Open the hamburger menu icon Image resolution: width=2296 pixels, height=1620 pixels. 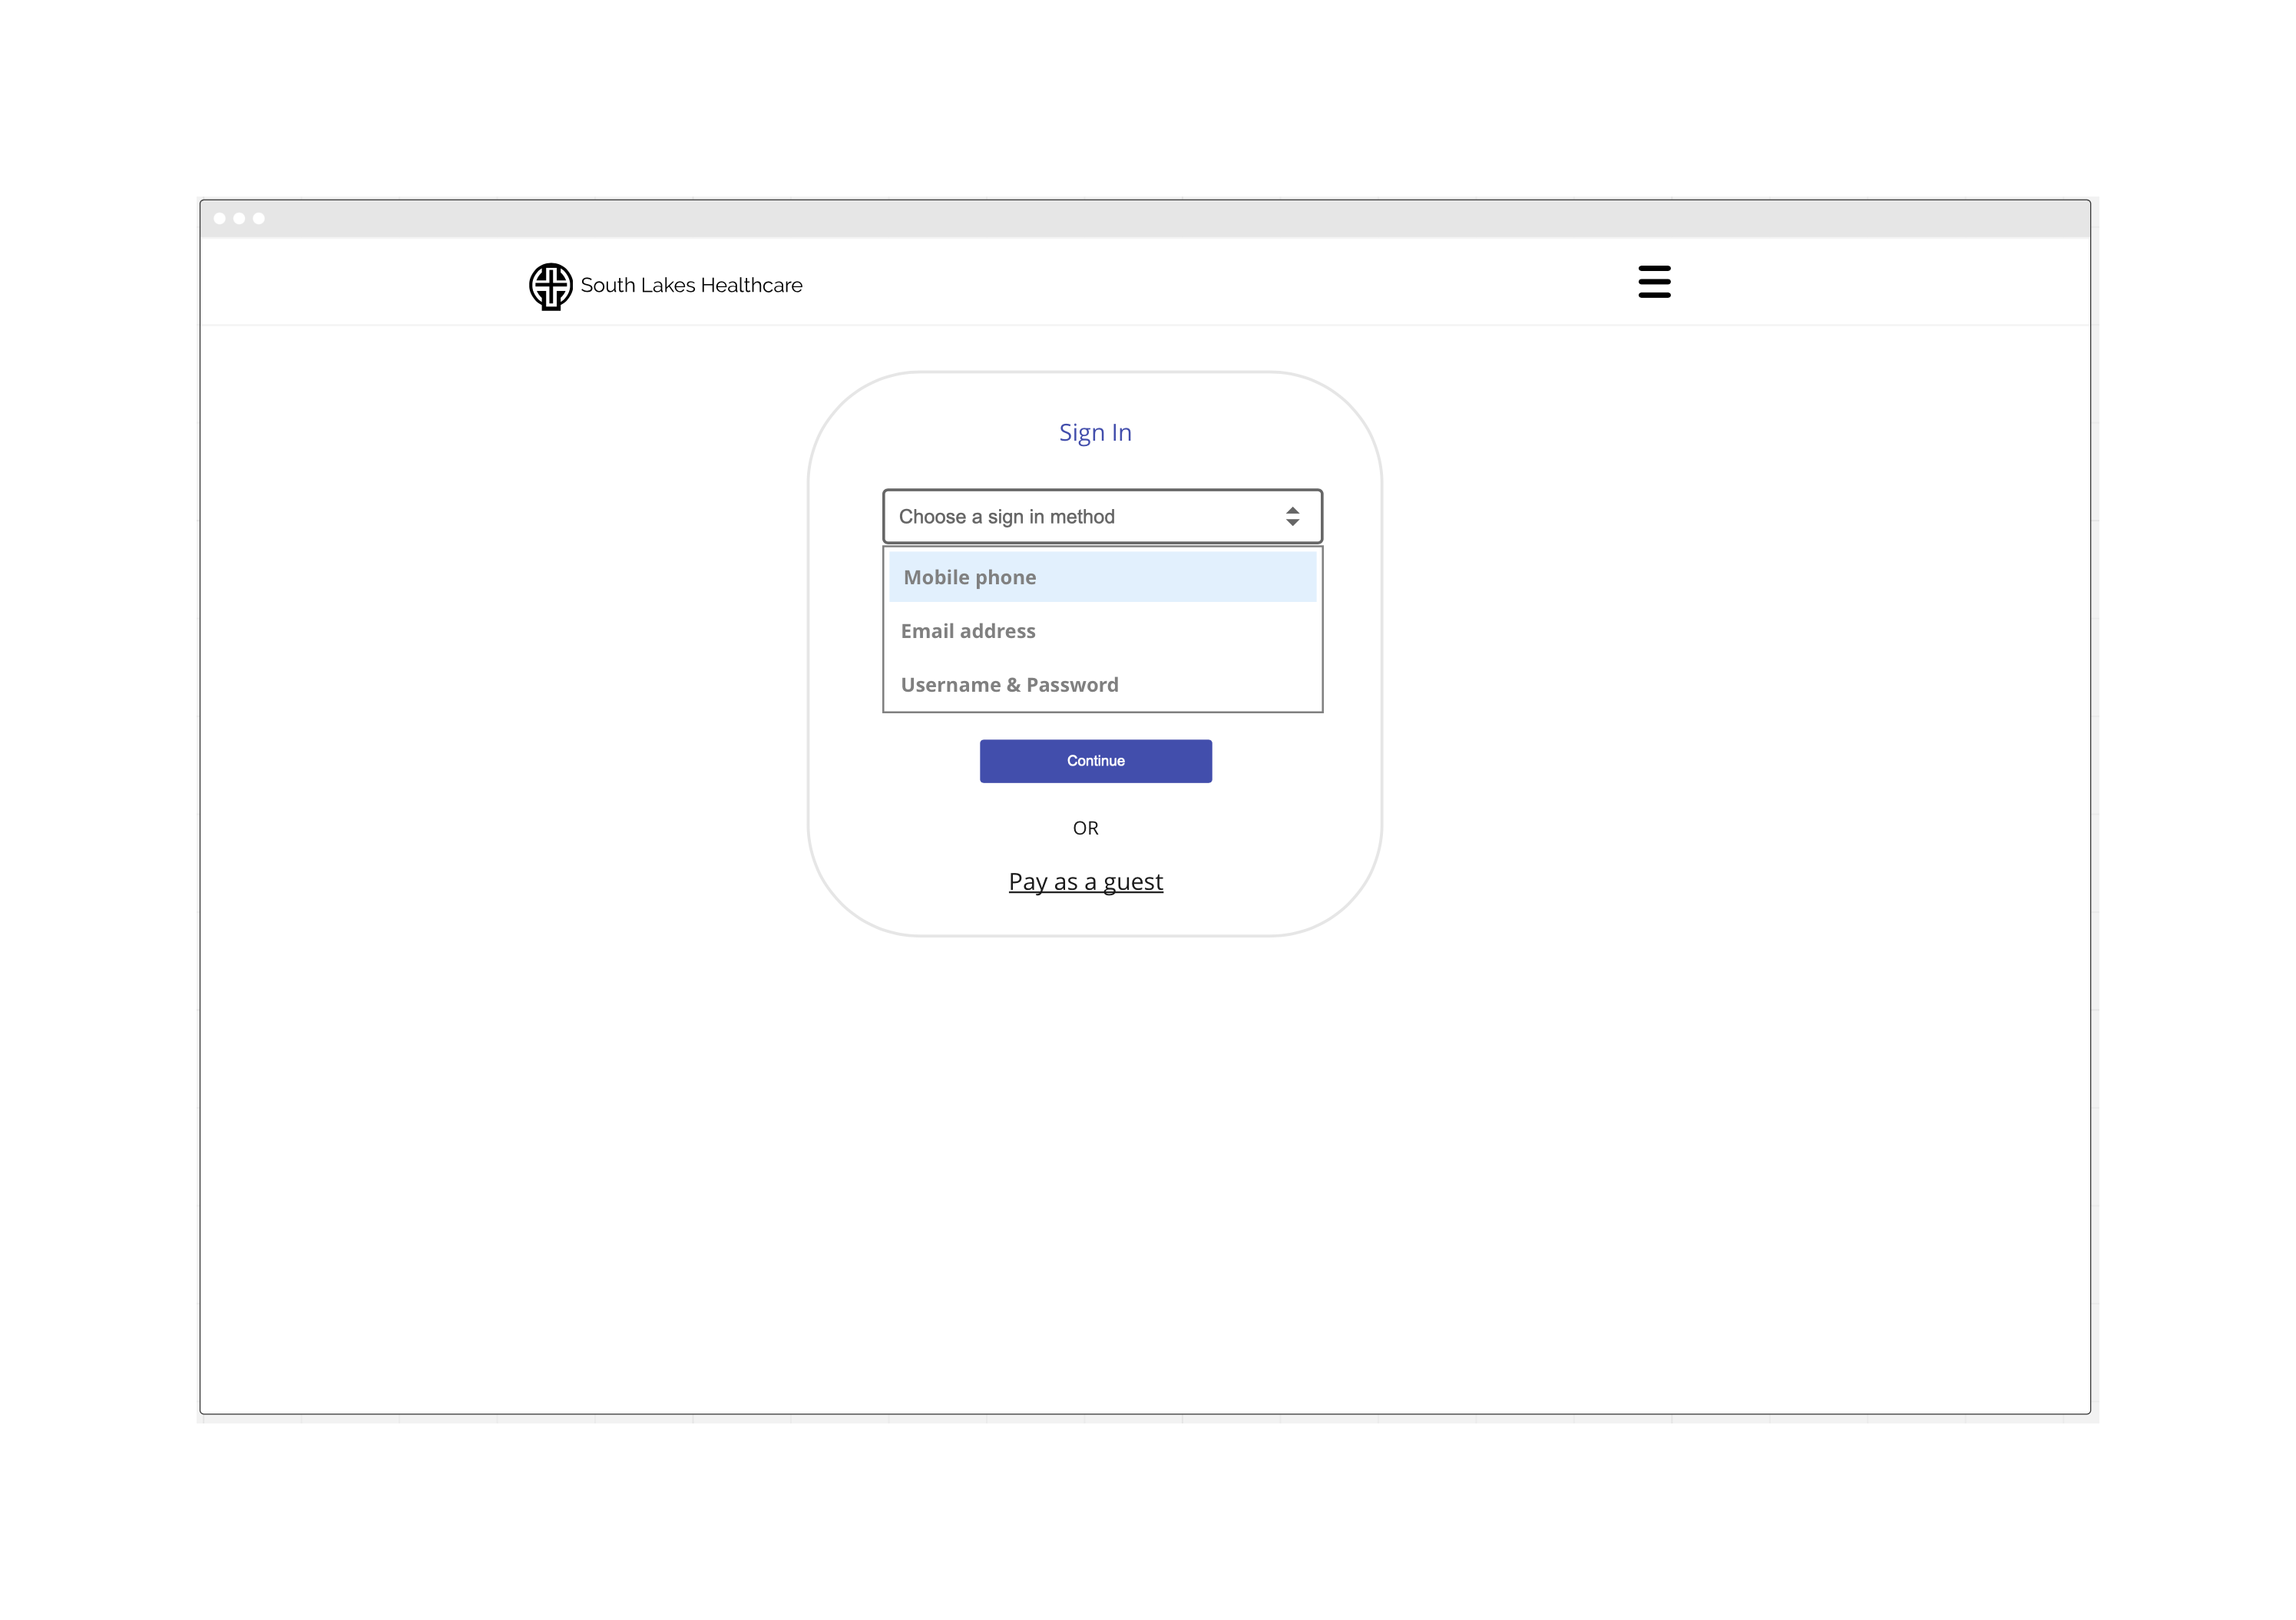(x=1654, y=282)
